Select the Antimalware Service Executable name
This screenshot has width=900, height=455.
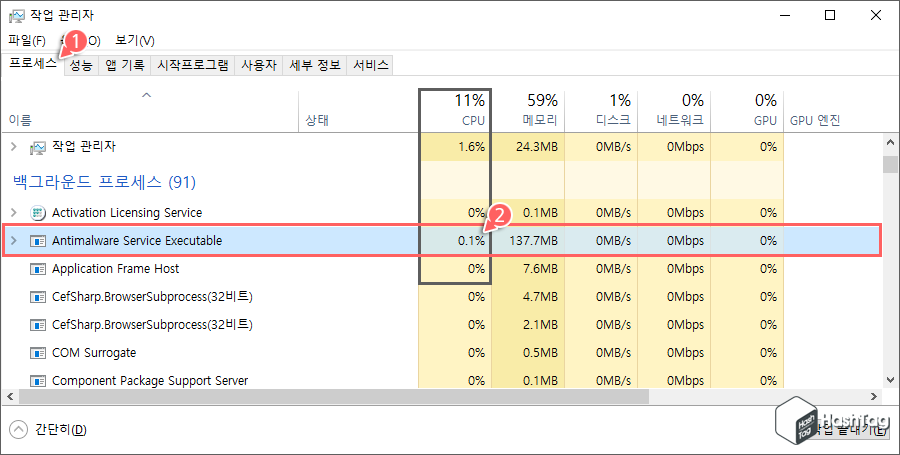pyautogui.click(x=137, y=241)
